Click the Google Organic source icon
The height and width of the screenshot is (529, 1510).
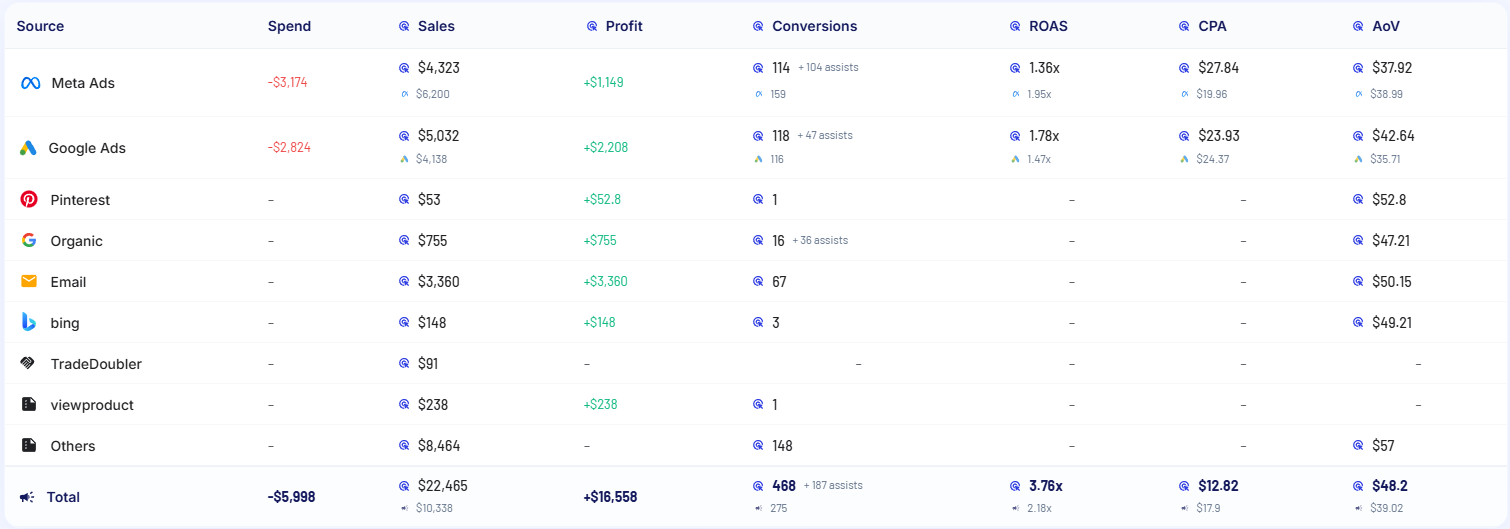point(29,241)
